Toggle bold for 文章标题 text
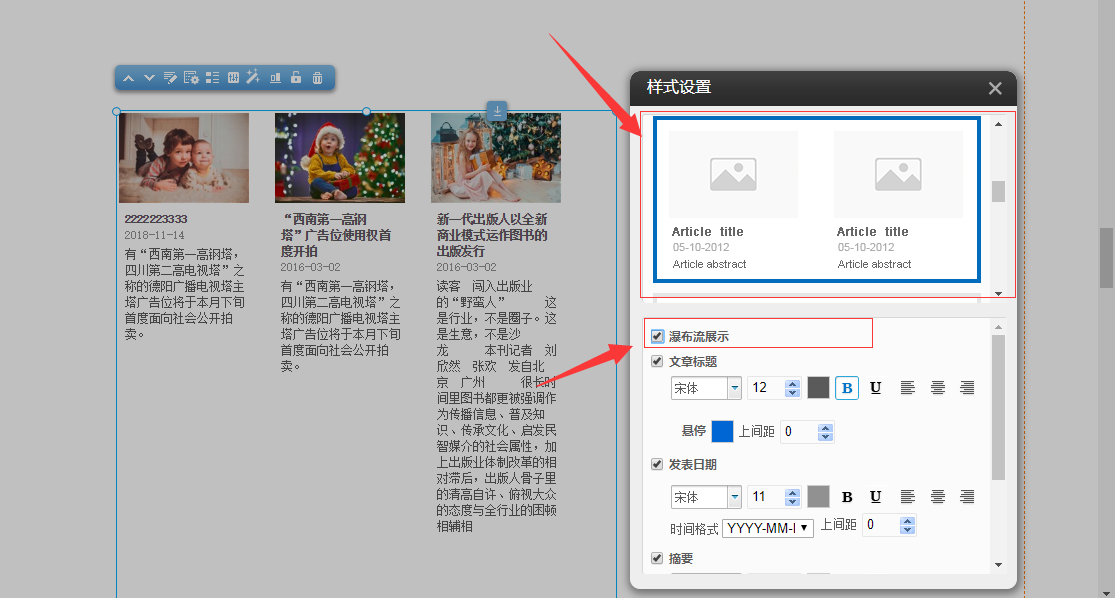Image resolution: width=1115 pixels, height=598 pixels. point(846,388)
